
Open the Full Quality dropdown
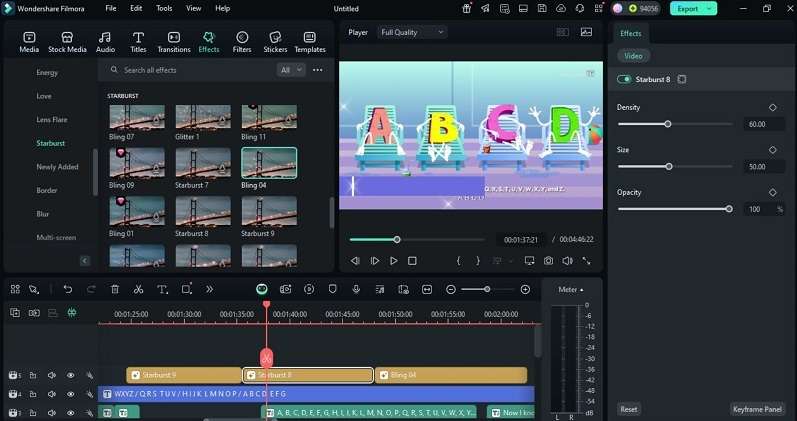pyautogui.click(x=412, y=33)
